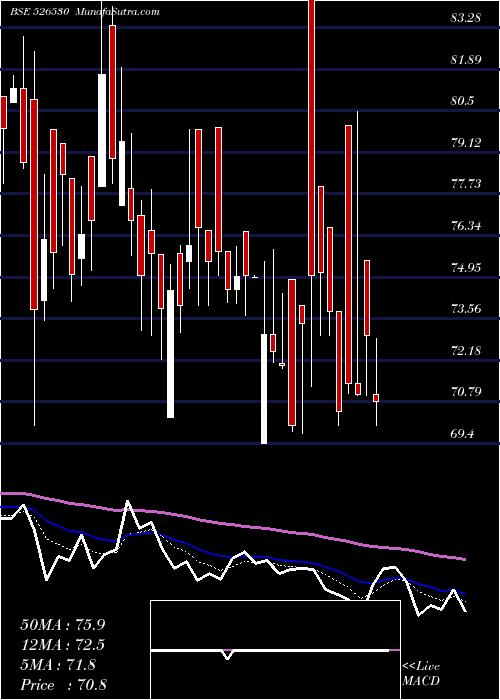The height and width of the screenshot is (700, 500).
Task: Click the BSE 526530 ticker label
Action: click(39, 12)
